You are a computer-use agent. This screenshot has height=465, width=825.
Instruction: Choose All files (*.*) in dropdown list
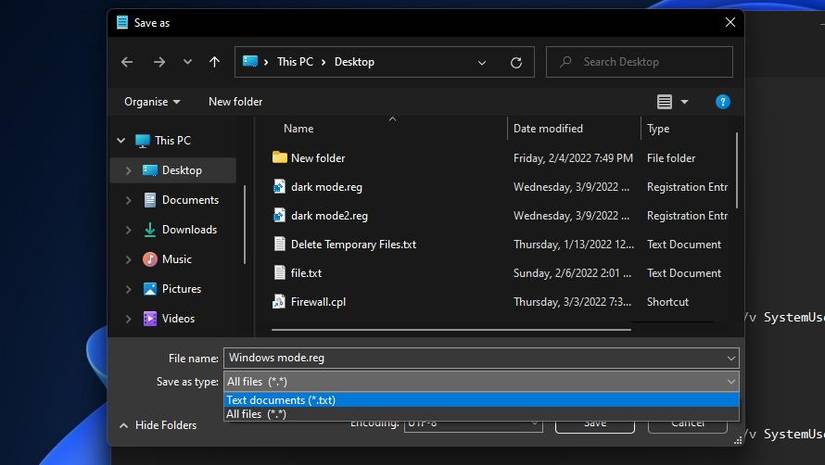(x=481, y=414)
